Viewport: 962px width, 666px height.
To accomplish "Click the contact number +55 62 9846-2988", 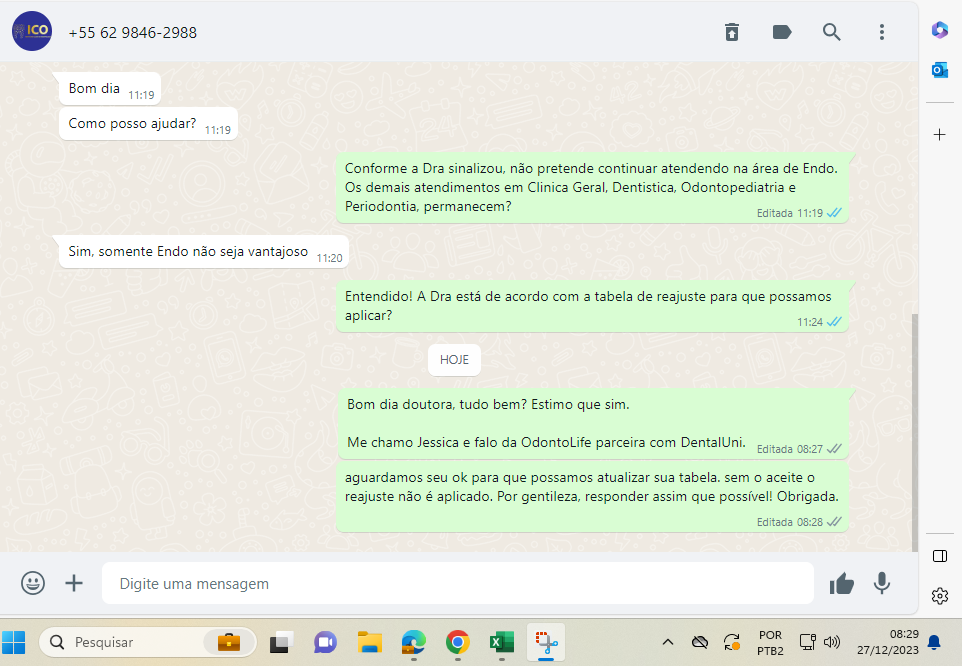I will [x=133, y=33].
